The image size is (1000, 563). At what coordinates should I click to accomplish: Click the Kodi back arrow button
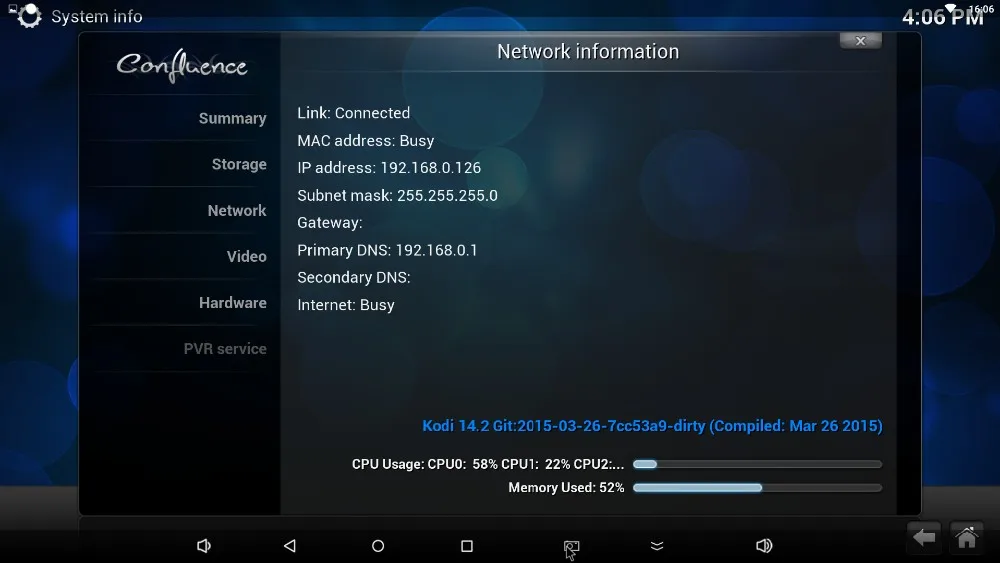coord(924,537)
